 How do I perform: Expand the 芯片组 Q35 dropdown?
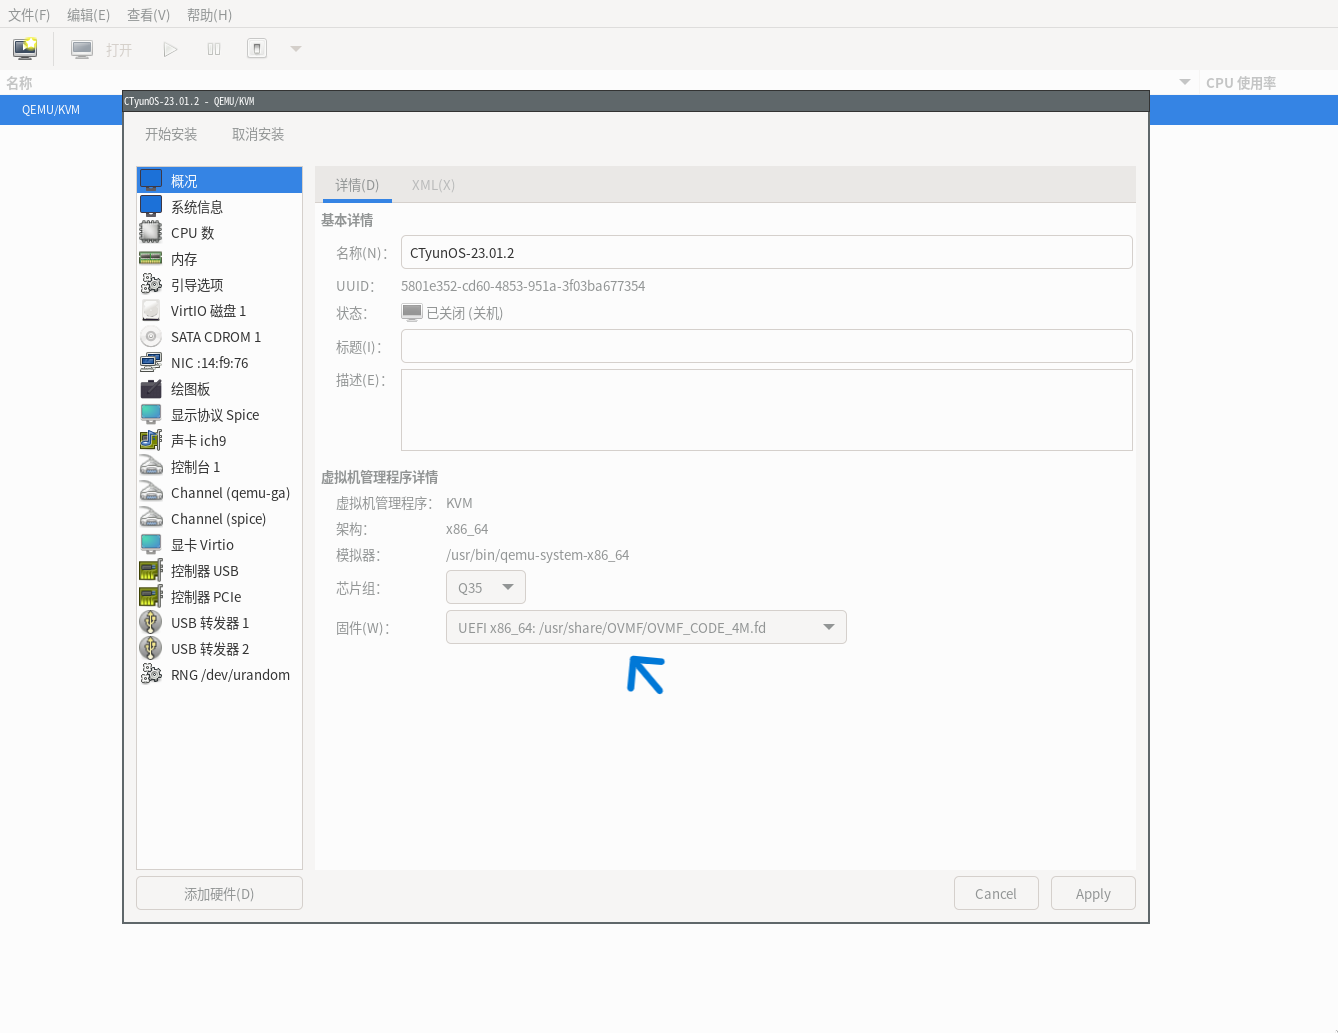pos(486,588)
